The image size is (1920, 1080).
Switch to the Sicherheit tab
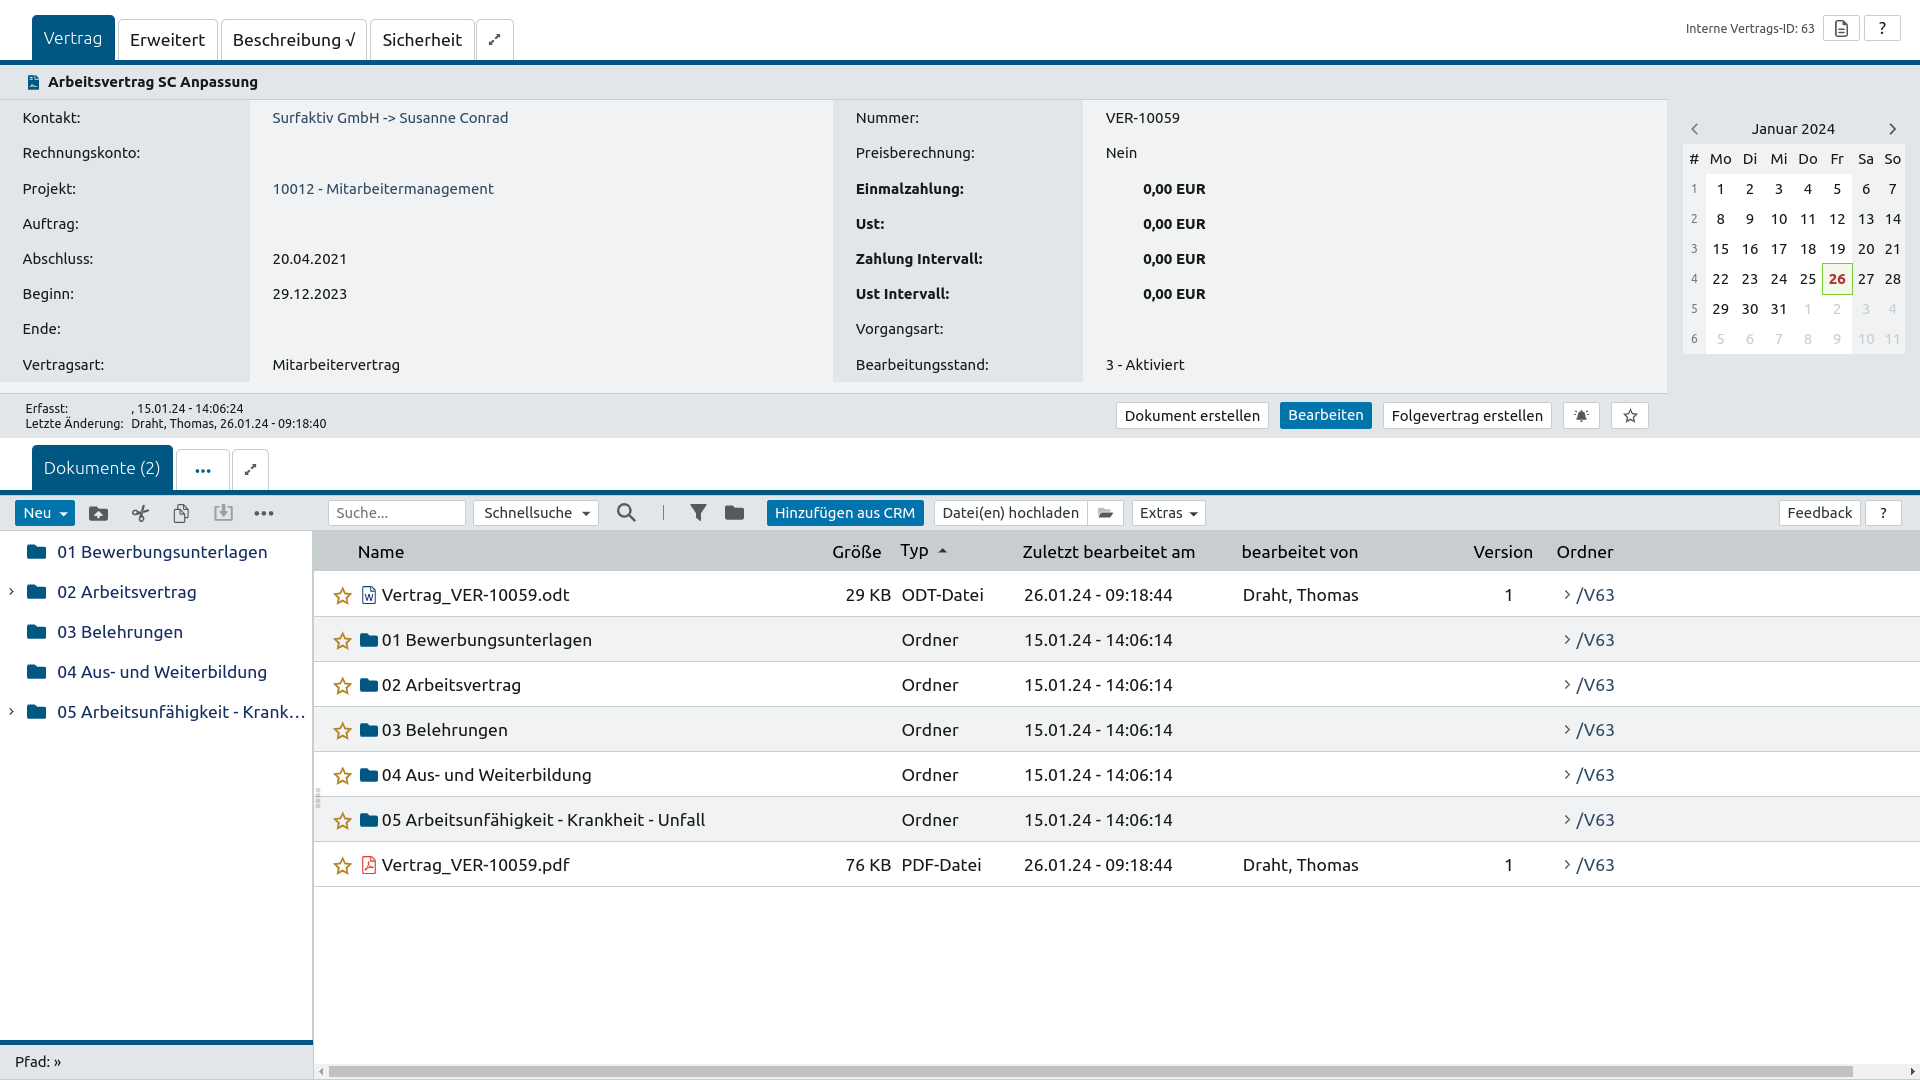pos(421,40)
